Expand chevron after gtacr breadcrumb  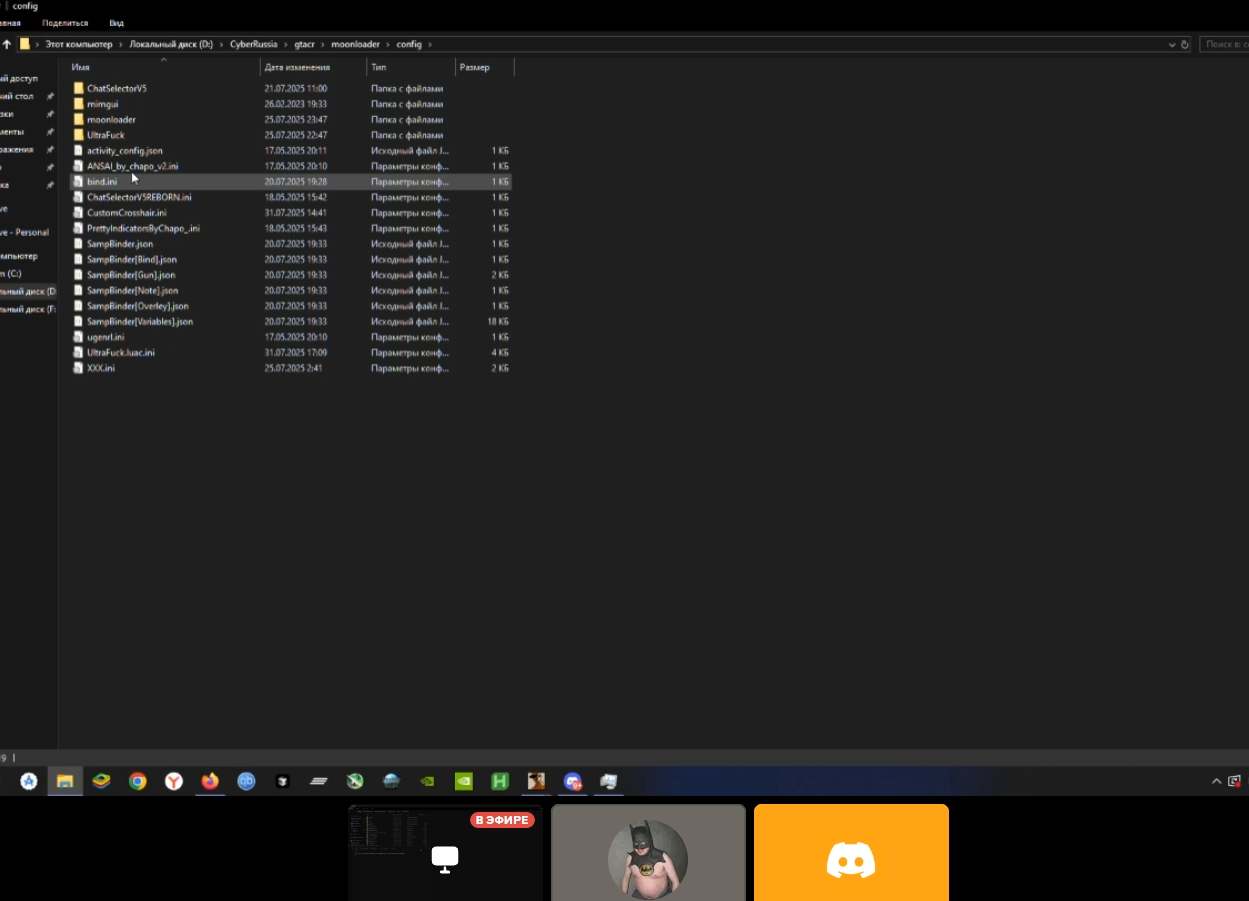(x=323, y=44)
